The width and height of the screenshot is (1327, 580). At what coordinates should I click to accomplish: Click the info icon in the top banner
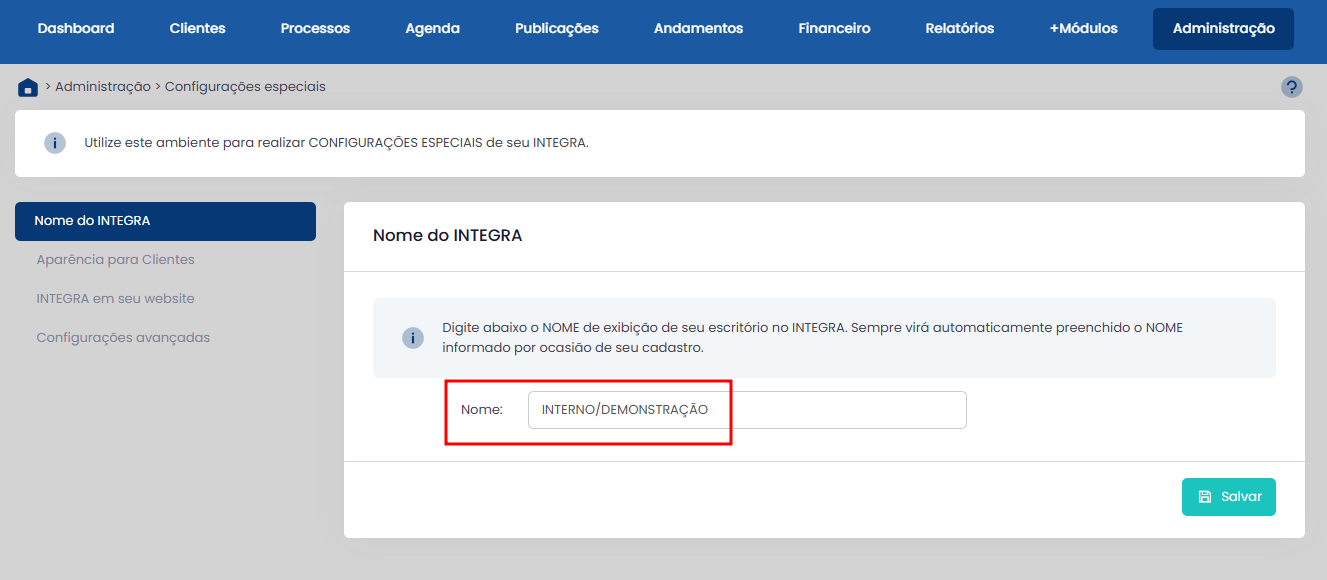click(x=55, y=143)
